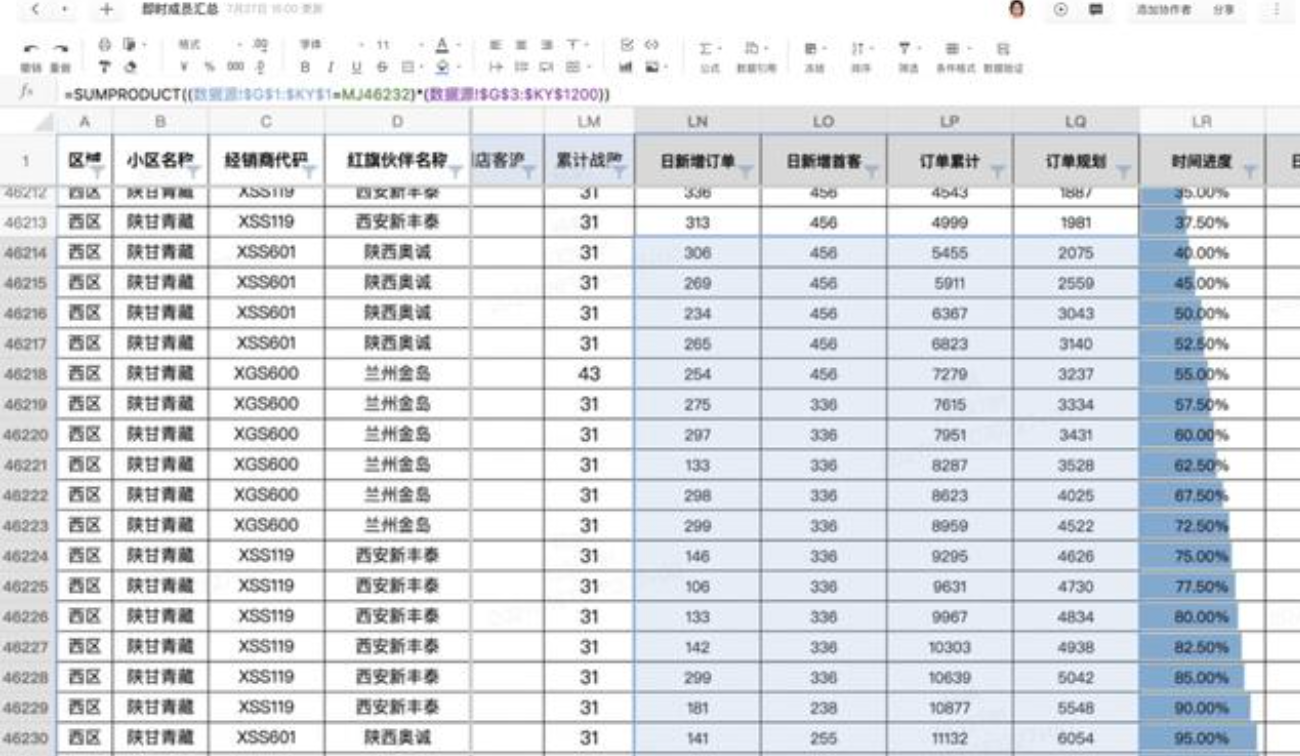1300x756 pixels.
Task: Open filter for 红旗伙伴名称 column
Action: point(456,171)
